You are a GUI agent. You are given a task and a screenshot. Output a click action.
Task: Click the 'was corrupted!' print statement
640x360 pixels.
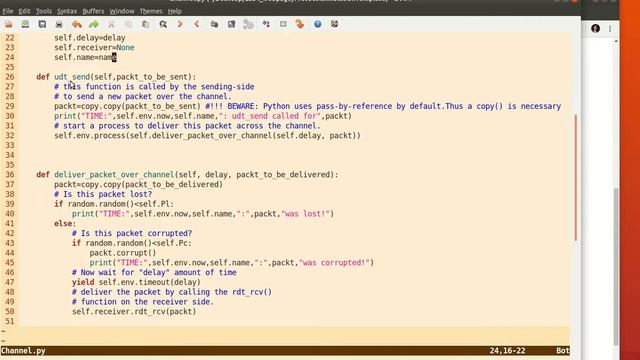click(232, 263)
